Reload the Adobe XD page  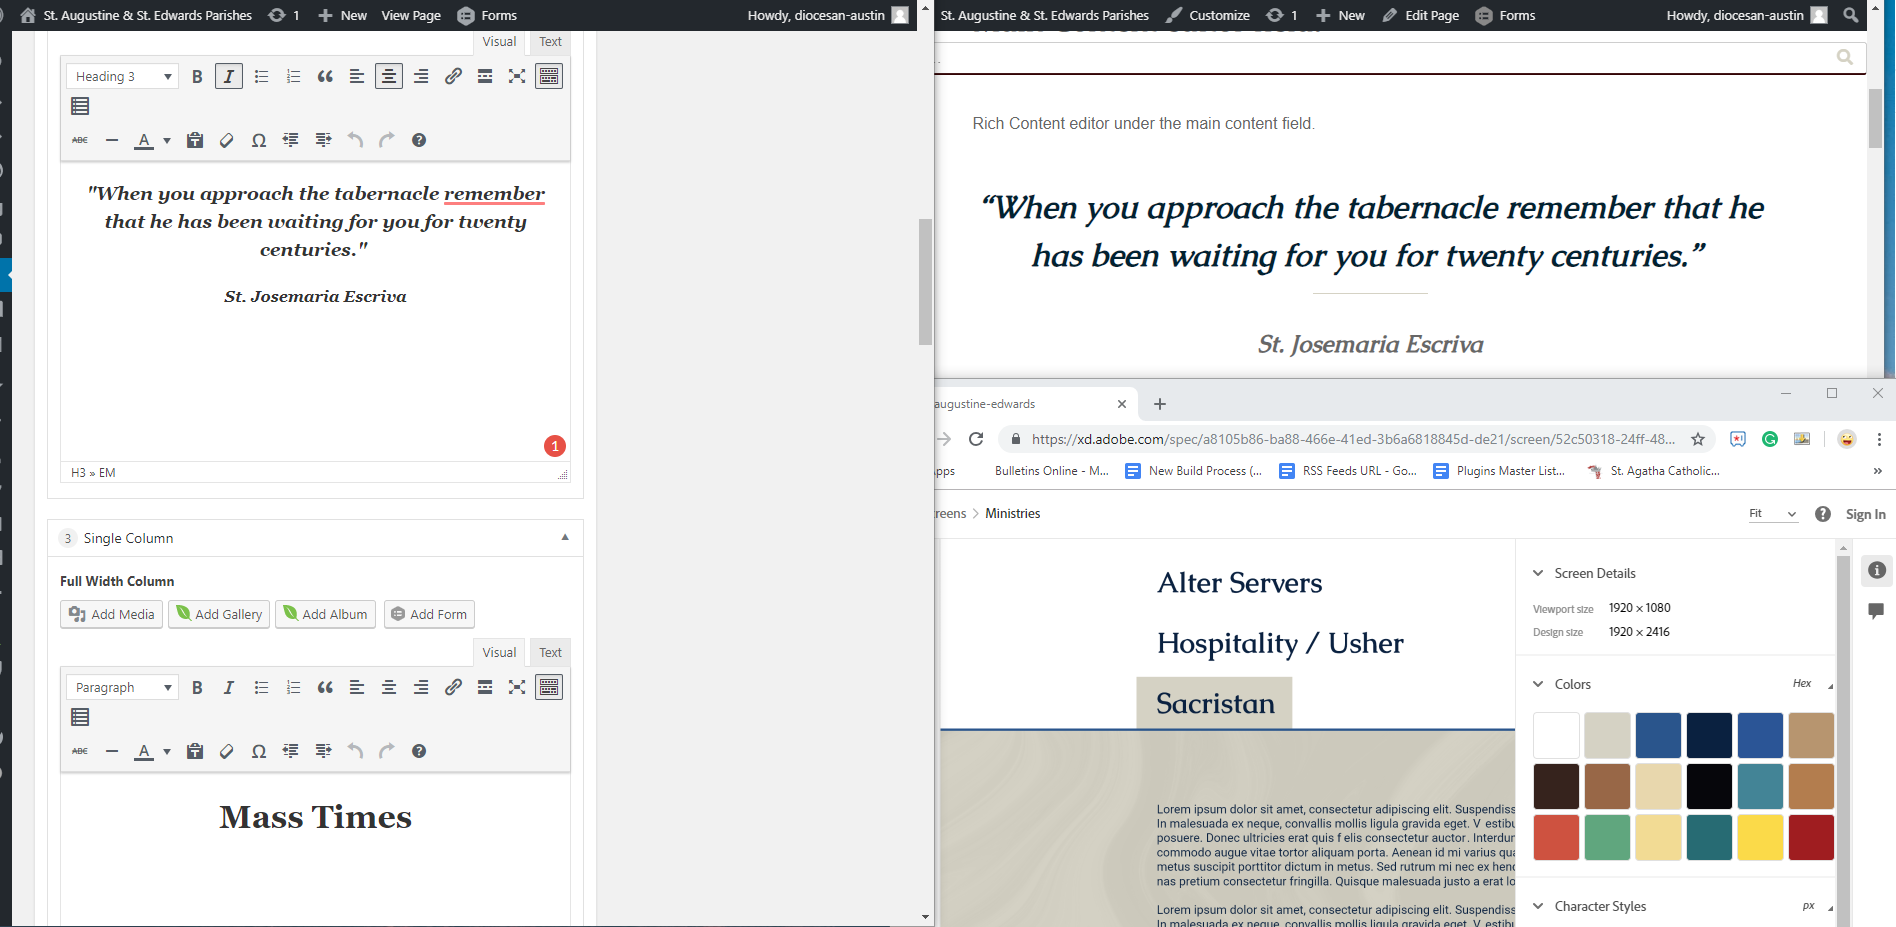(976, 439)
